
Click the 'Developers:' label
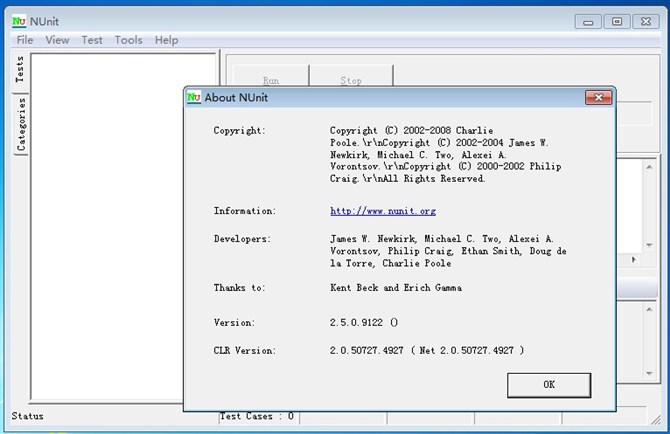242,239
